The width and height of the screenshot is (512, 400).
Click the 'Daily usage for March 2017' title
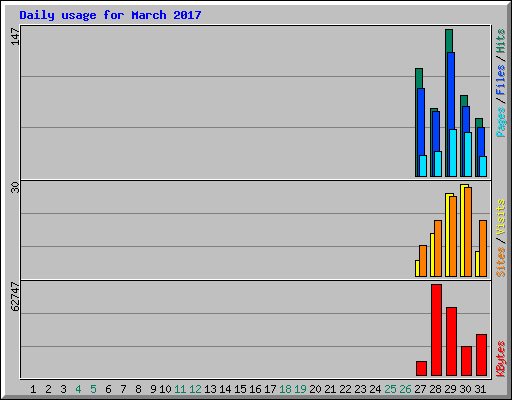coord(110,15)
